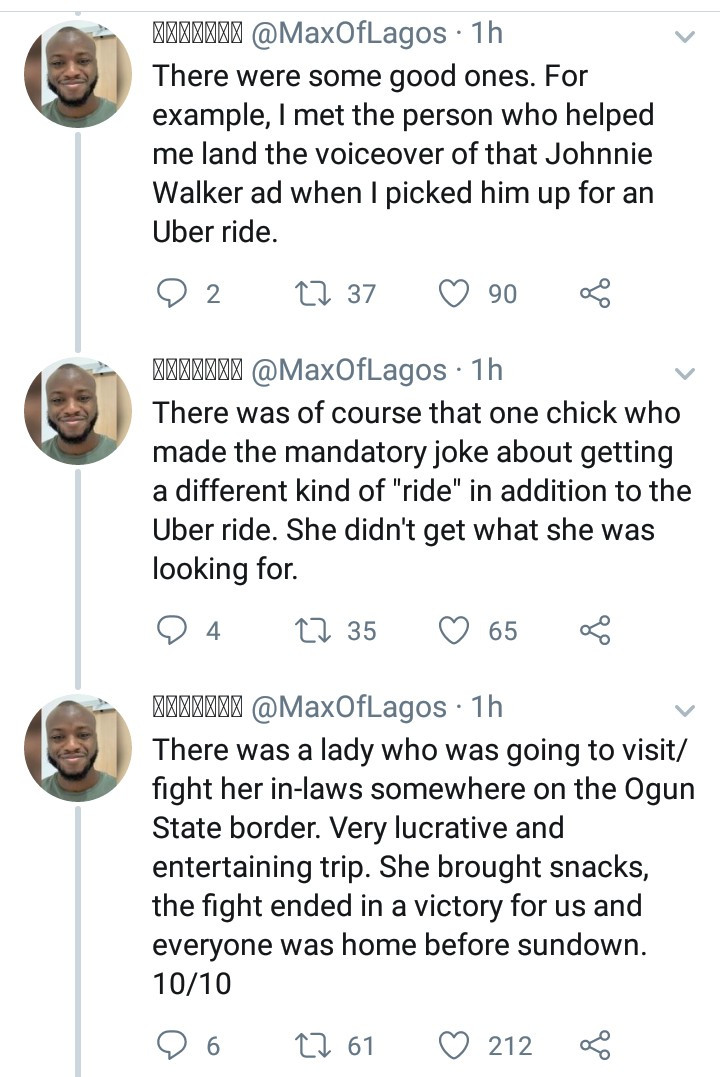This screenshot has height=1077, width=720.
Task: Like the "mandatory joke" tweet
Action: pos(455,630)
